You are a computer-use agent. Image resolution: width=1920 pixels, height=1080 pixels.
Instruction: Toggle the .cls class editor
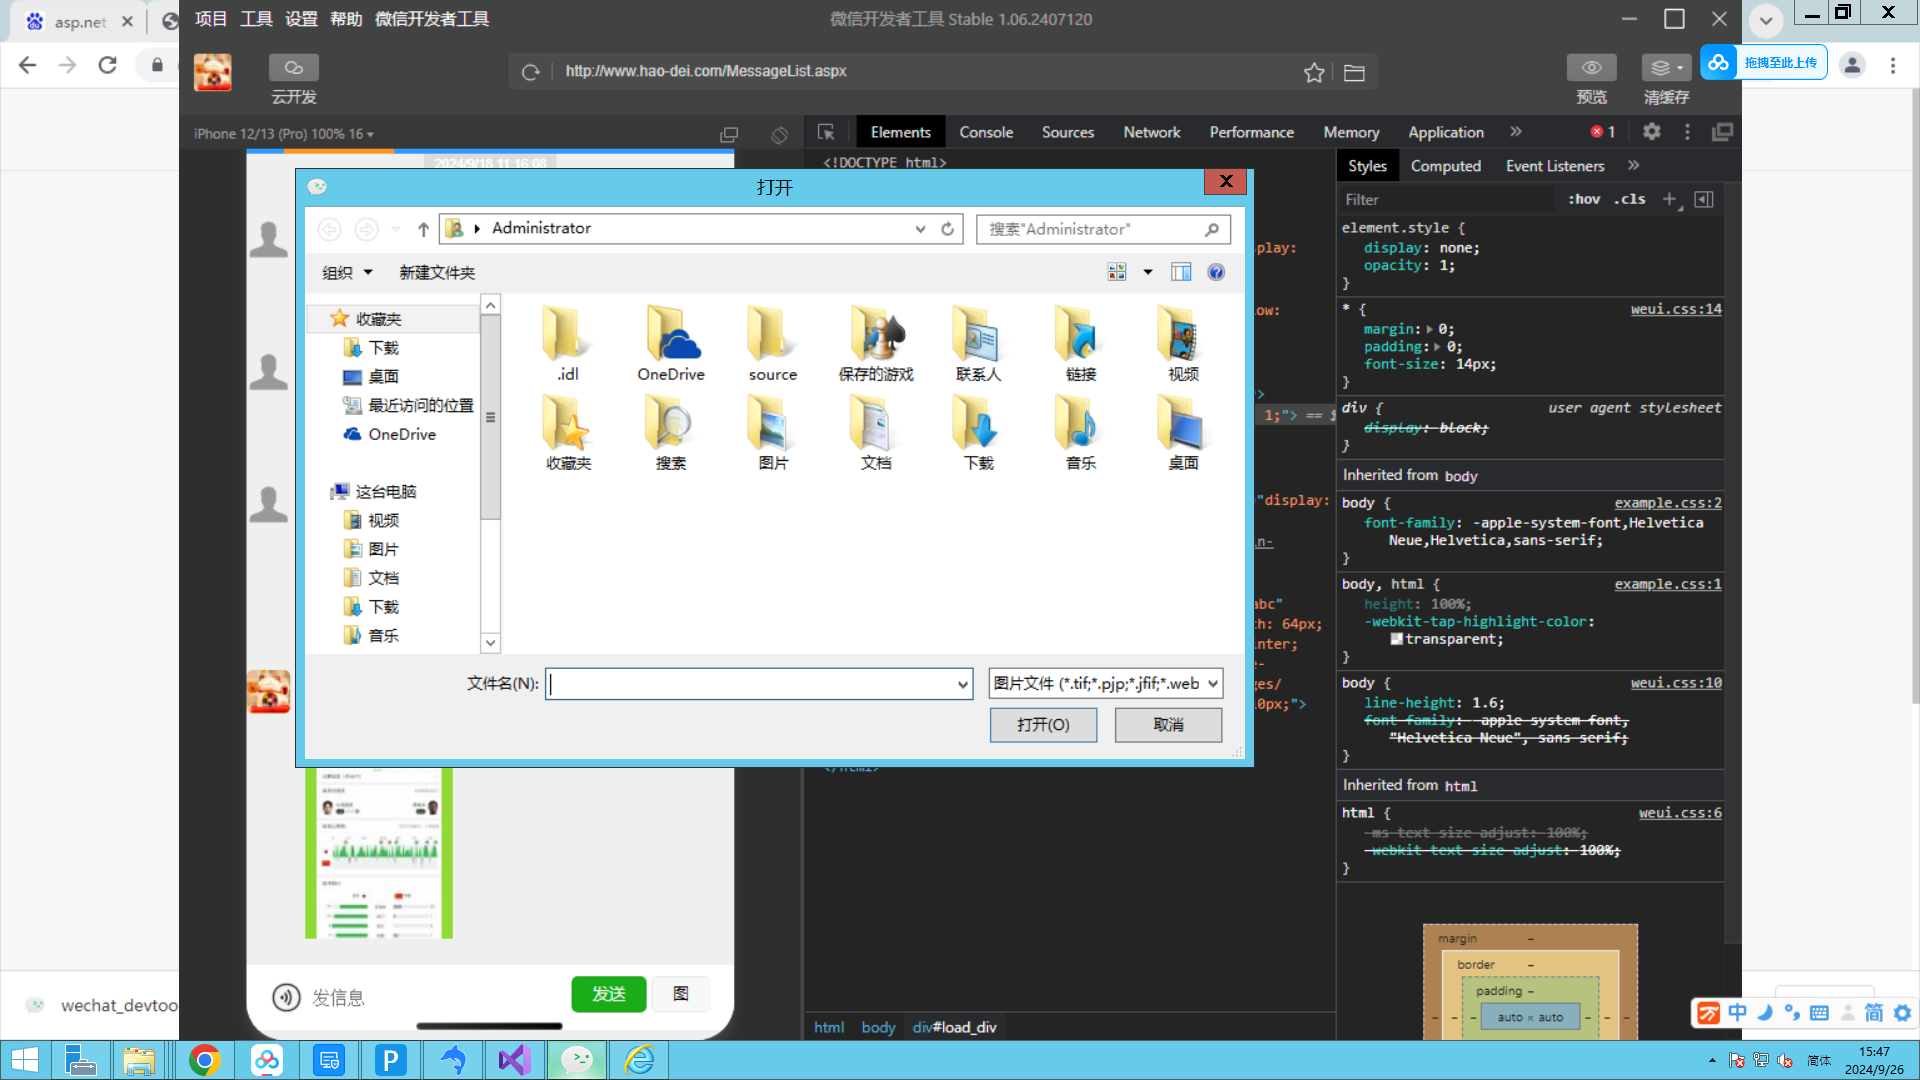(x=1630, y=199)
